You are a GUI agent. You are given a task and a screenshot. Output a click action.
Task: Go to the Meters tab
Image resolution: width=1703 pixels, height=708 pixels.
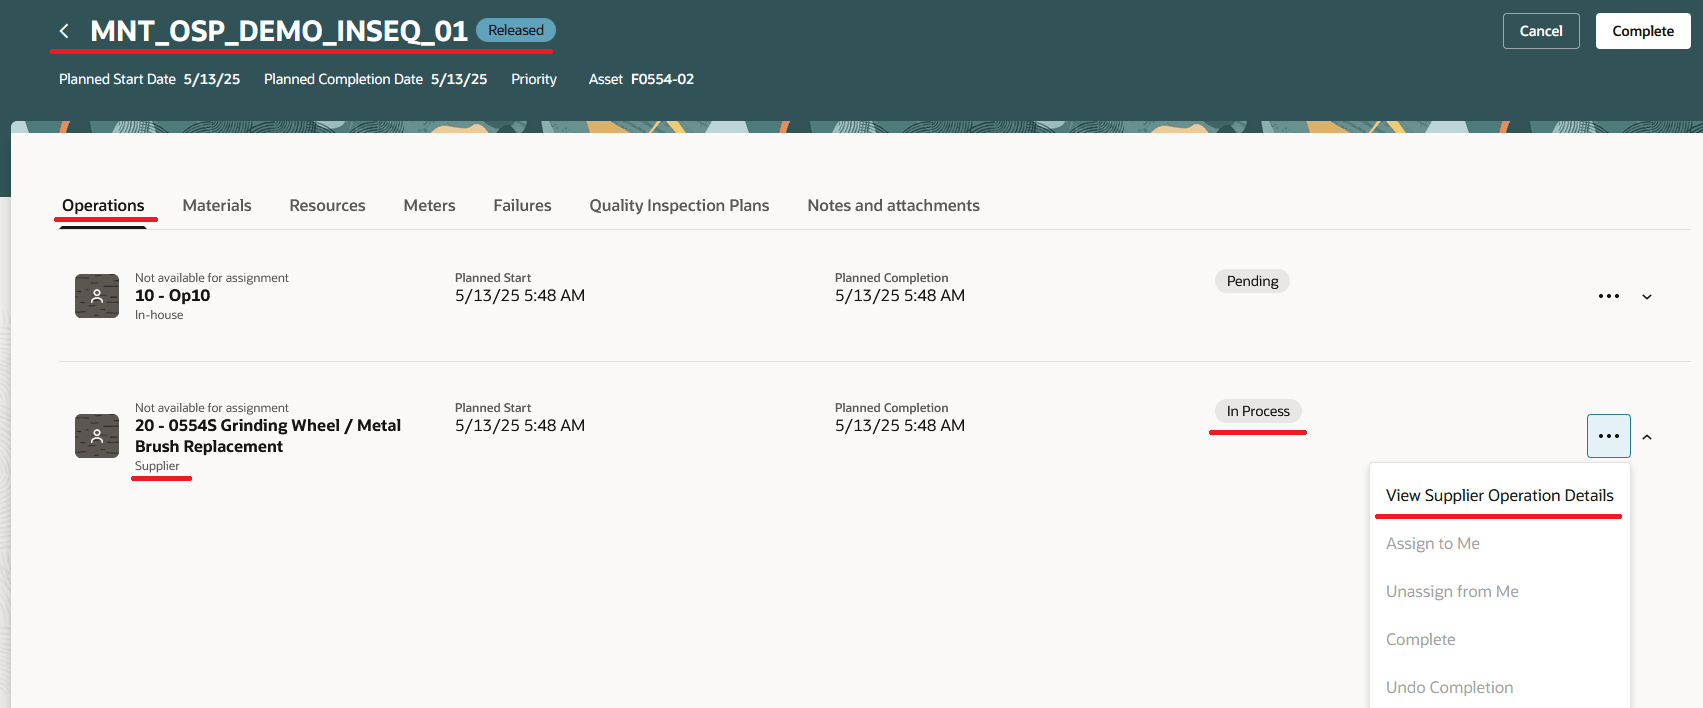pos(429,205)
